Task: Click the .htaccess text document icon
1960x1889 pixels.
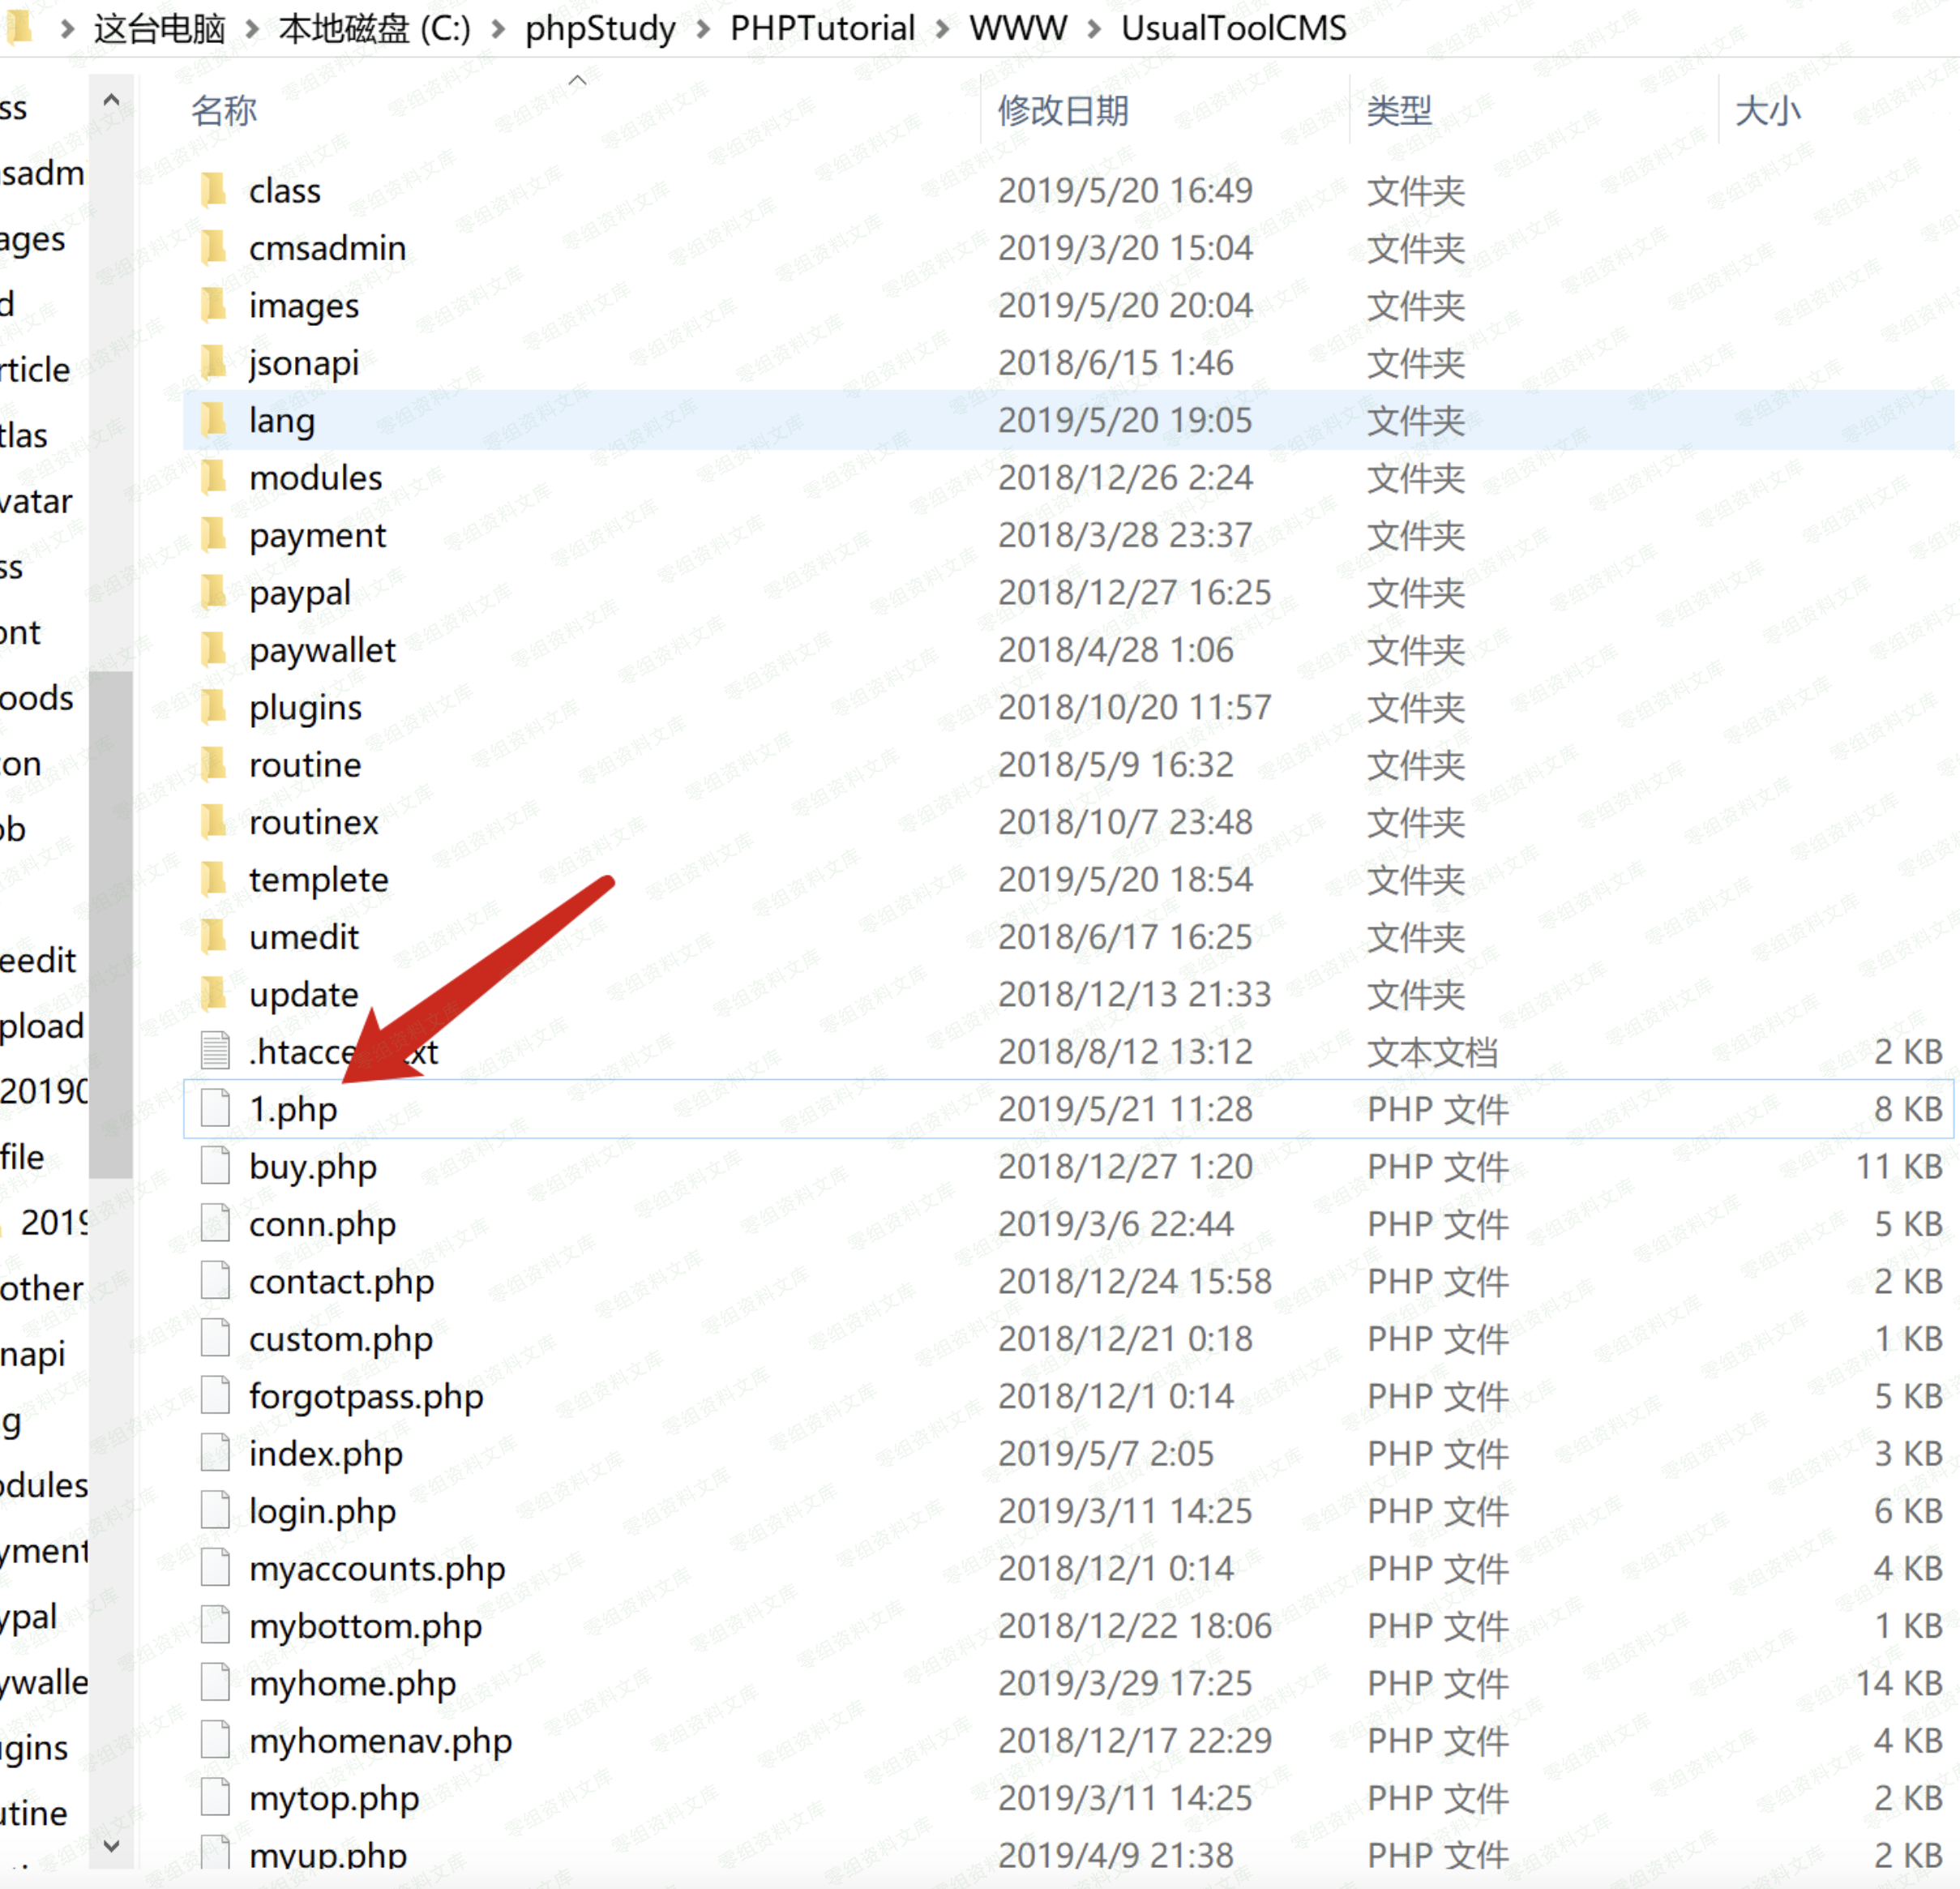Action: pos(215,1051)
